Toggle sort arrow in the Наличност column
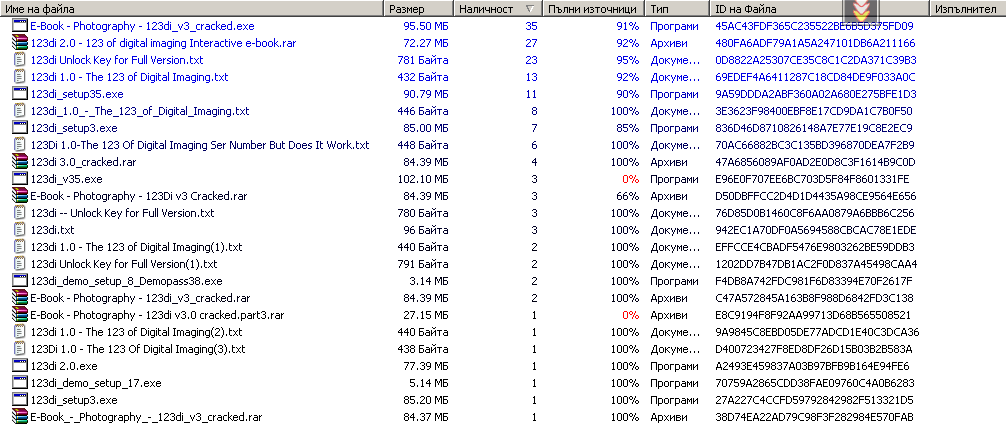This screenshot has height=435, width=1008. coord(530,9)
